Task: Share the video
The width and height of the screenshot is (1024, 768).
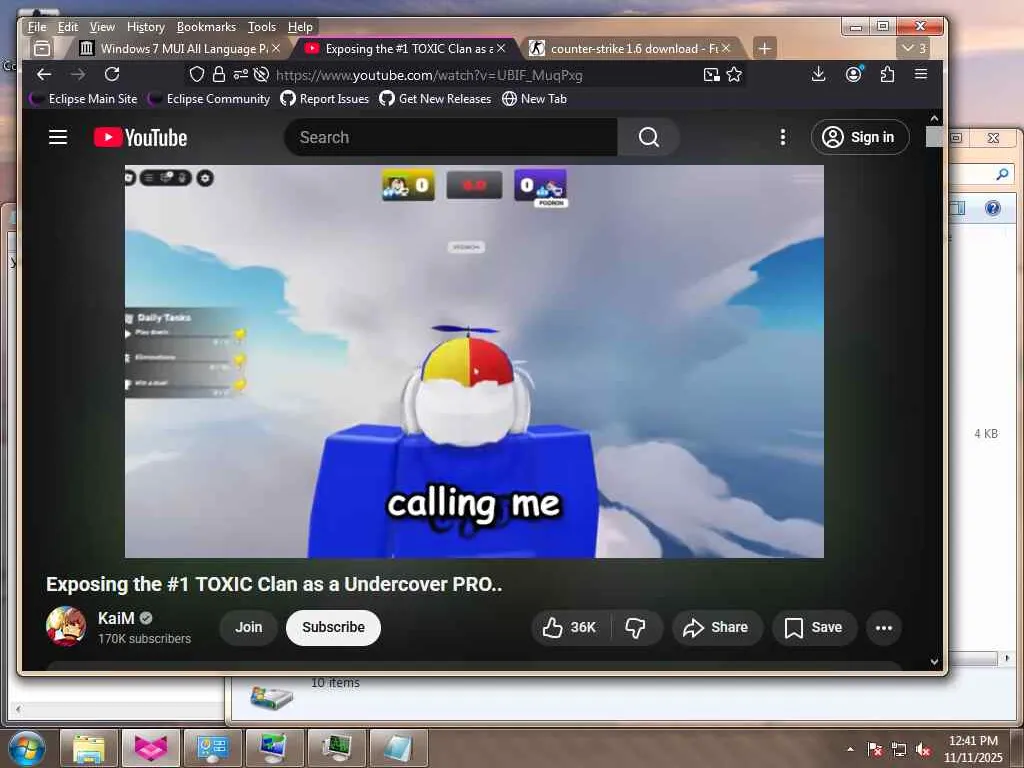Action: 716,628
